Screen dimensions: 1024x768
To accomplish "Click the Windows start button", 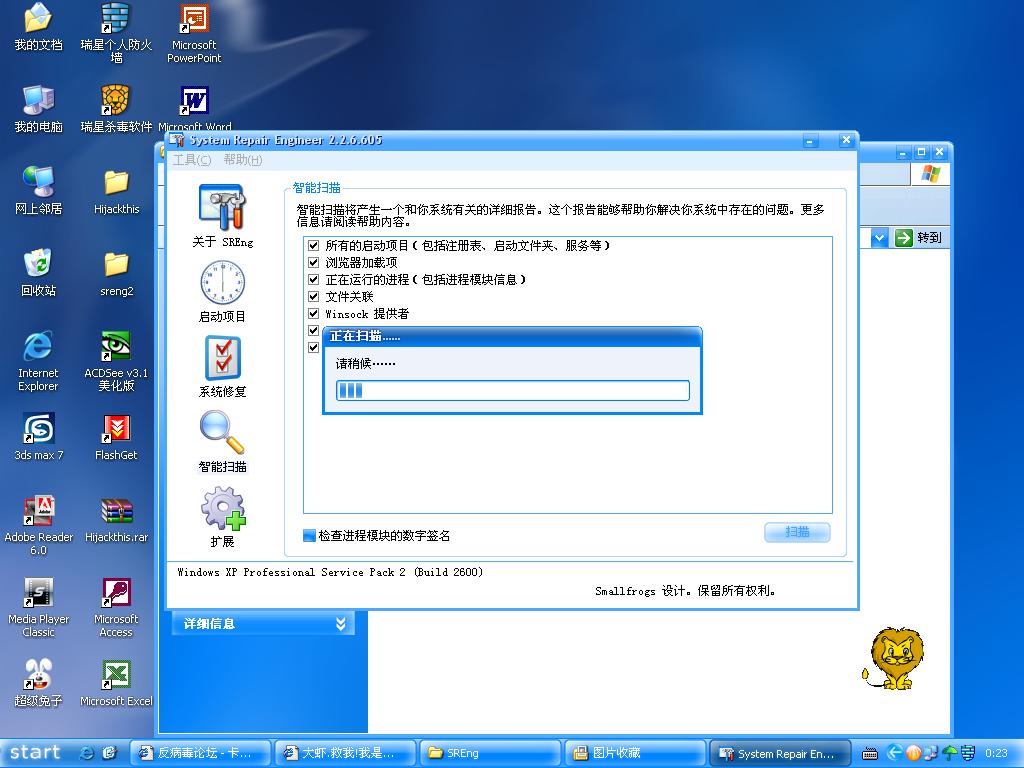I will 35,753.
